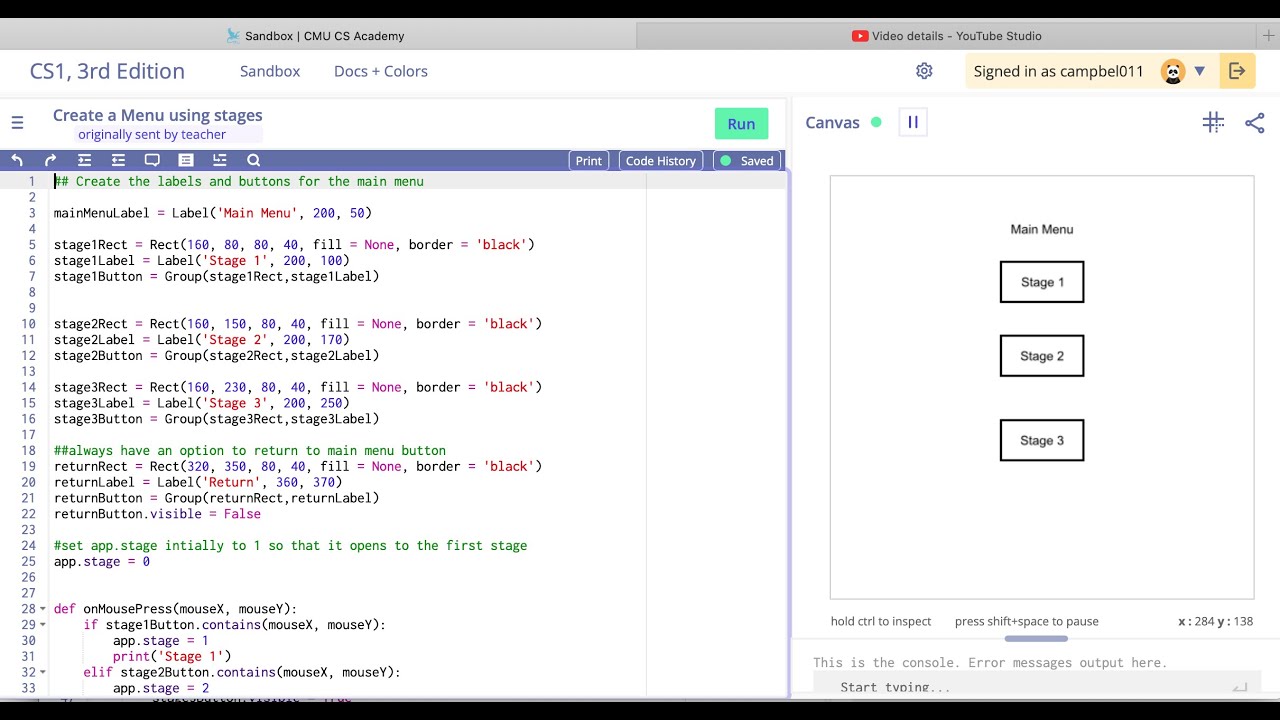Run the program with the Run button
The image size is (1280, 720).
point(741,124)
